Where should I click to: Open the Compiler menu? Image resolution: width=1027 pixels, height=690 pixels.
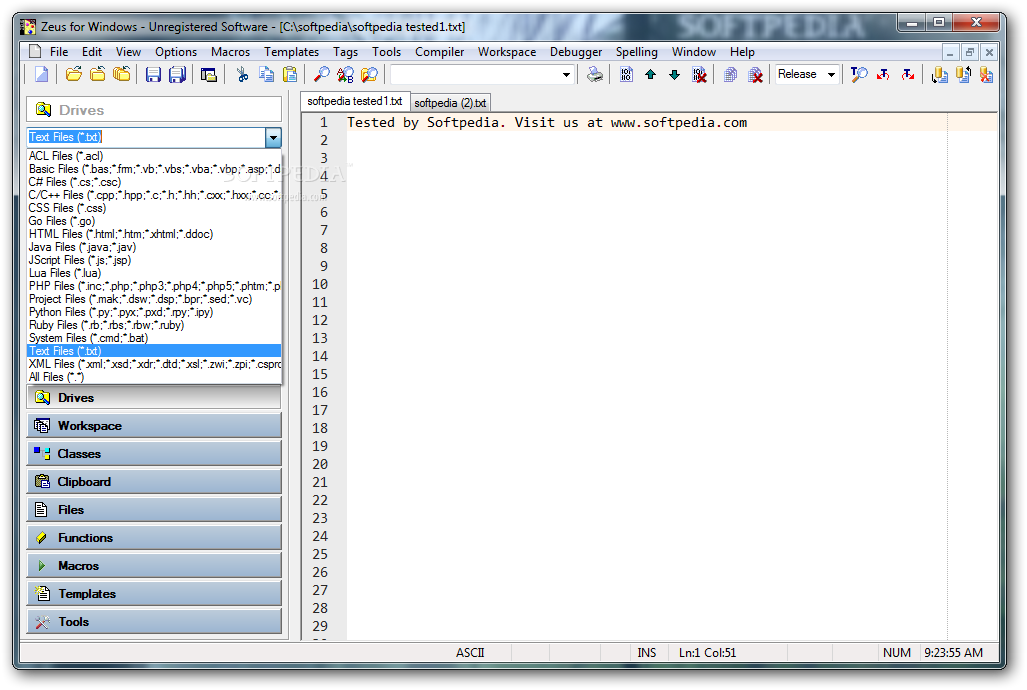click(439, 52)
